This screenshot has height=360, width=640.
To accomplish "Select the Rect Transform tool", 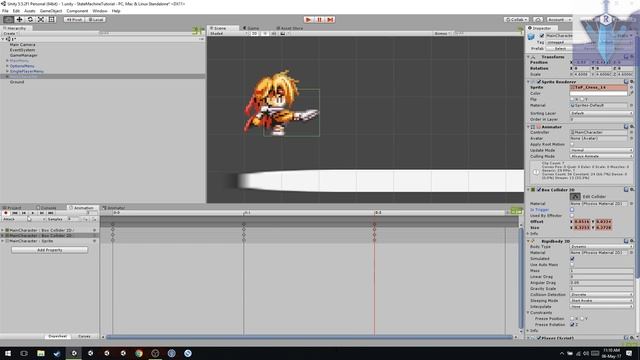I will coord(51,19).
